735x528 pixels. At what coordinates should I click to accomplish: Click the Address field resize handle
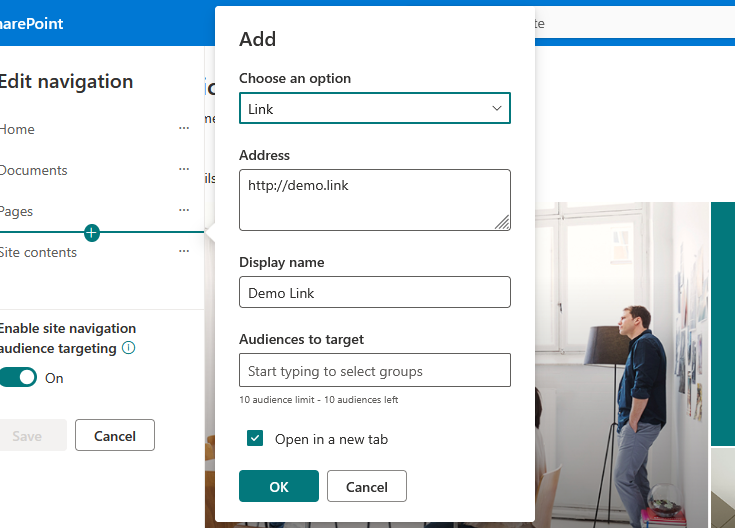pos(502,222)
